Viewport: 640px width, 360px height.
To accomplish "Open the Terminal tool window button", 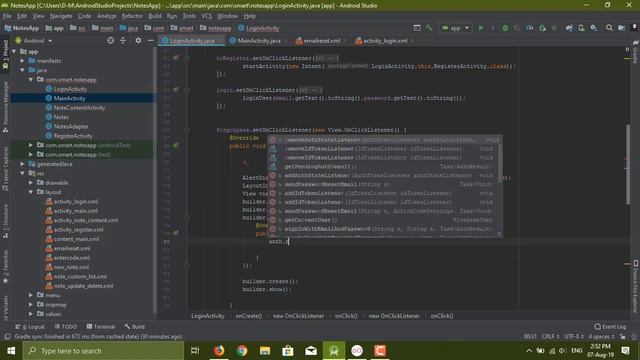I will pyautogui.click(x=101, y=327).
